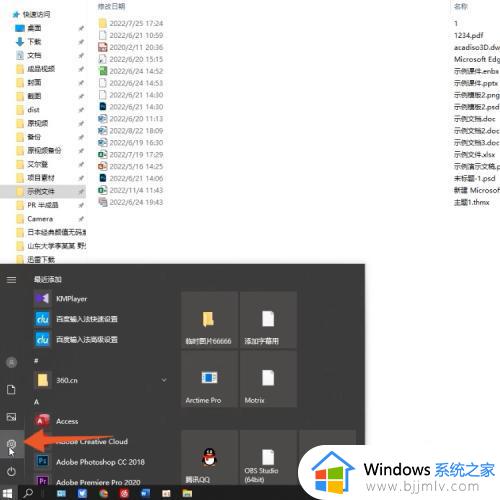Viewport: 500px width, 500px height.
Task: Open the 迅雷下载 folder in navigation pane
Action: 41,260
